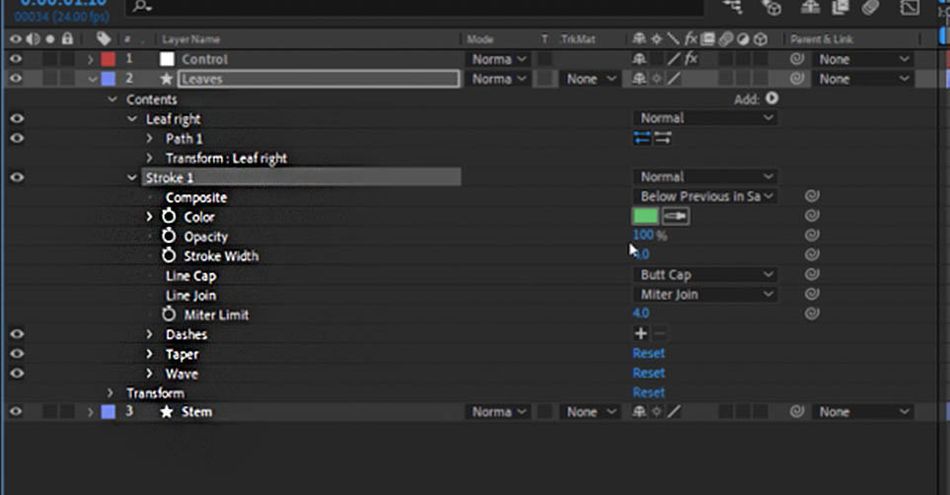Toggle visibility of Taper

(x=16, y=354)
